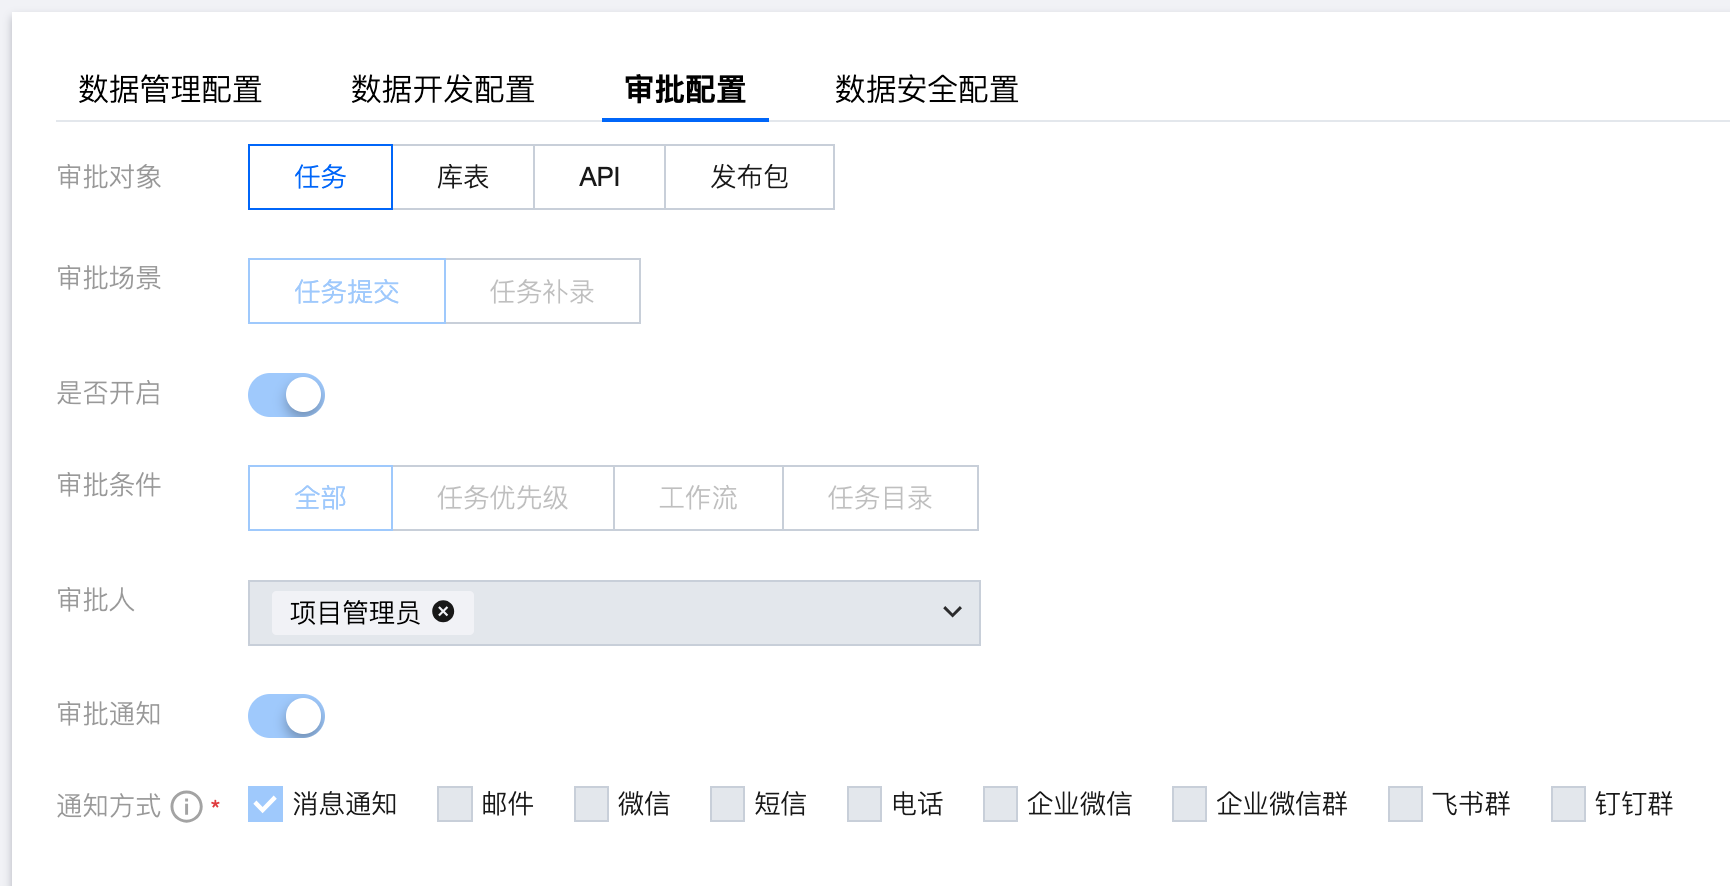1730x886 pixels.
Task: Uncheck the 消息通知 checkbox
Action: click(266, 804)
